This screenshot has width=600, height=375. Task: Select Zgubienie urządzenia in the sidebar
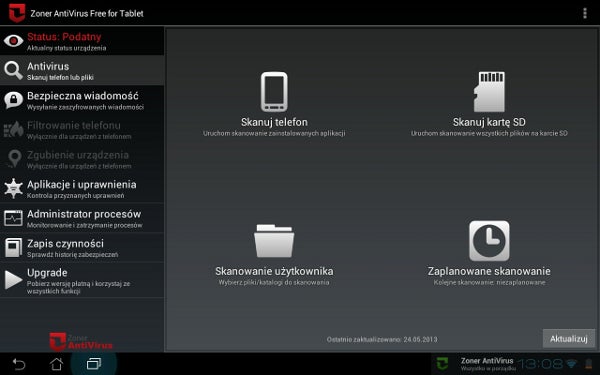click(82, 159)
